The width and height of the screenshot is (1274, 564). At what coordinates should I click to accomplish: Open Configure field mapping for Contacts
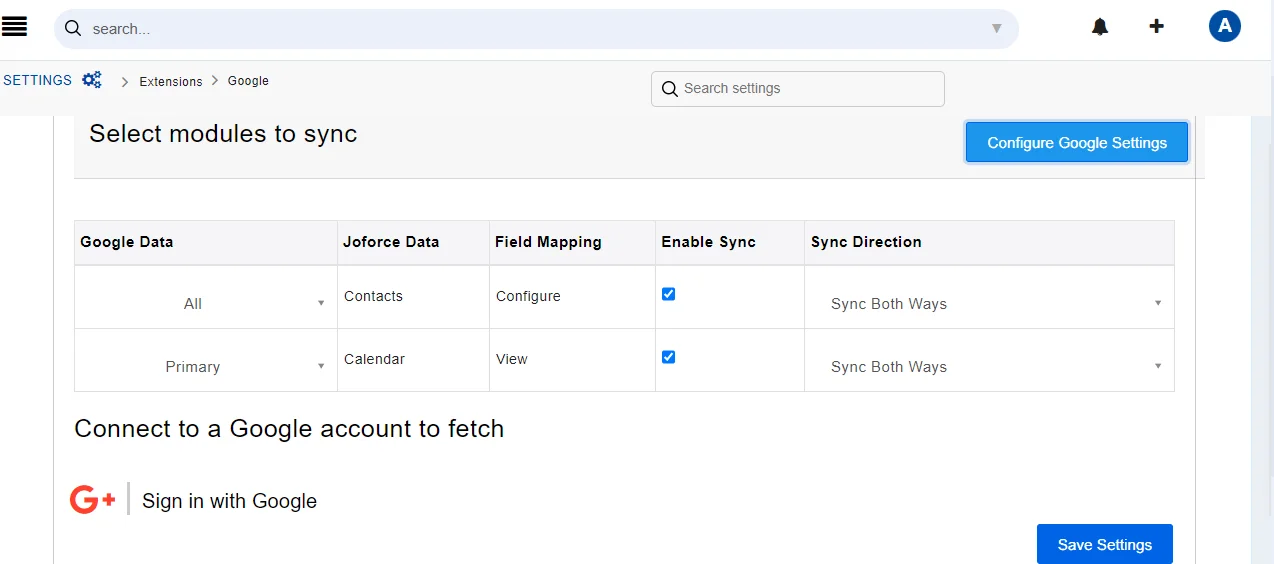[x=528, y=296]
